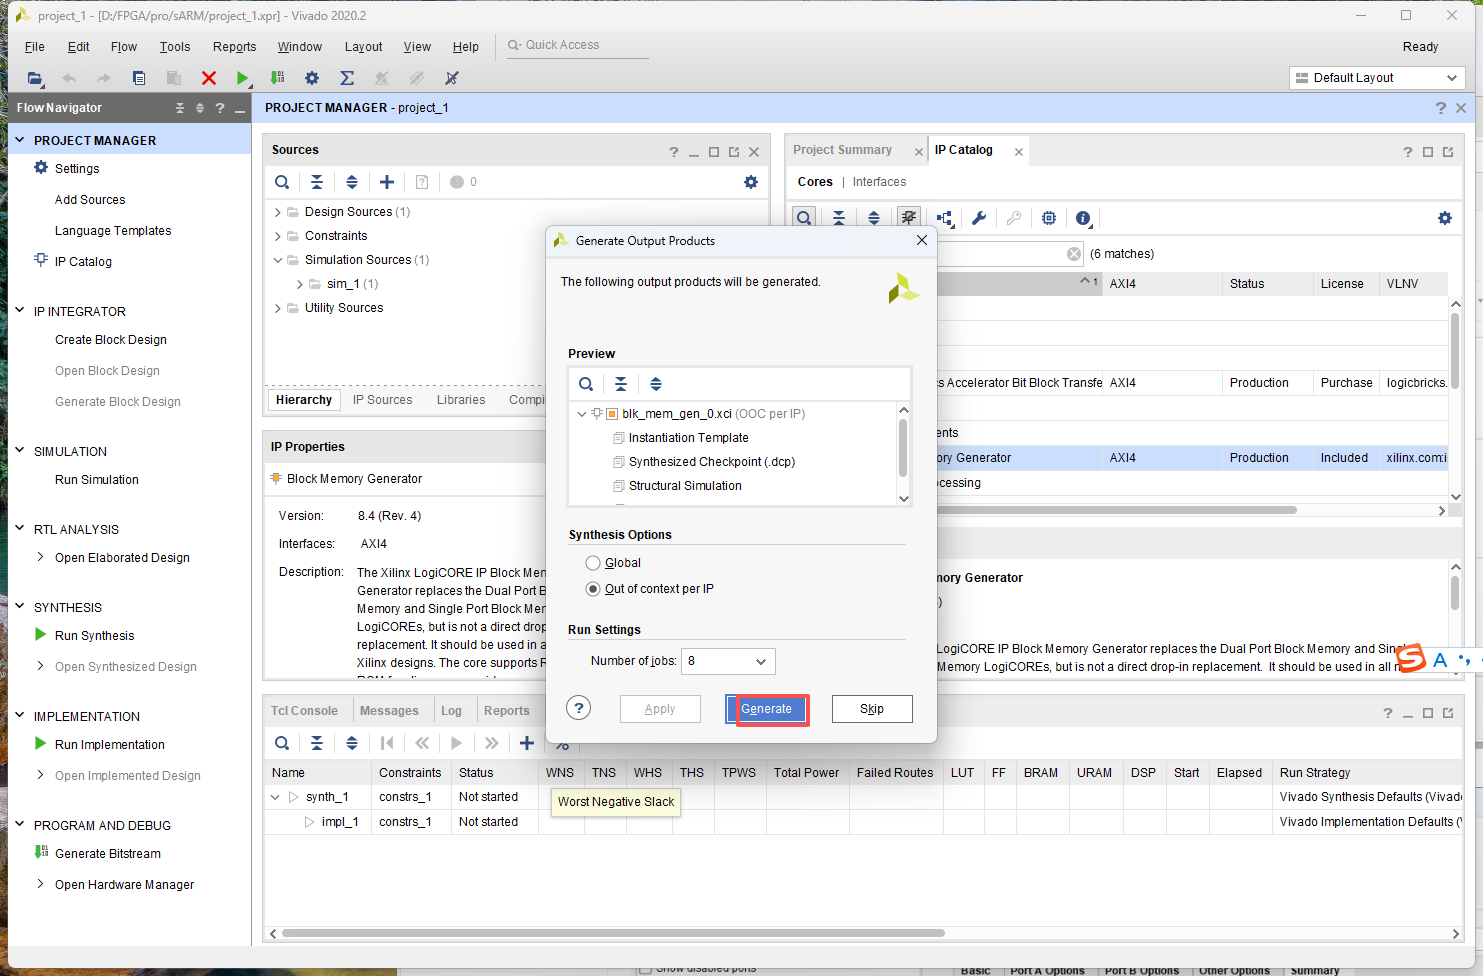The image size is (1483, 976).
Task: Click Design Runs horizontal scrollbar
Action: coord(613,933)
